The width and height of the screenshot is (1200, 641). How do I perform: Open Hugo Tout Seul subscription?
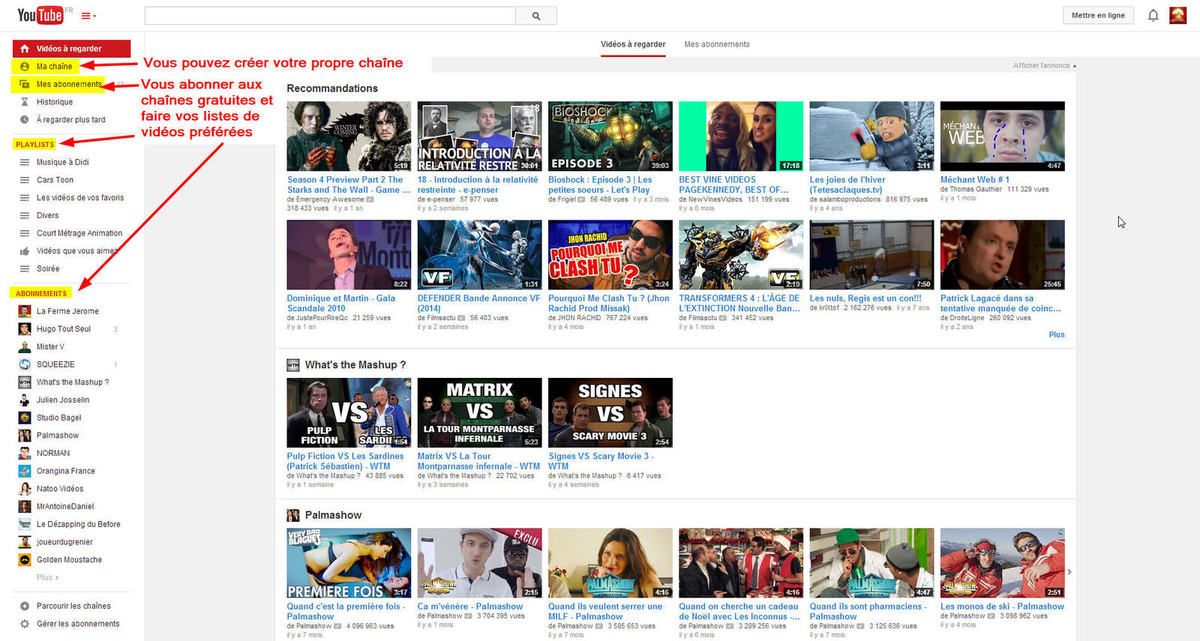64,329
